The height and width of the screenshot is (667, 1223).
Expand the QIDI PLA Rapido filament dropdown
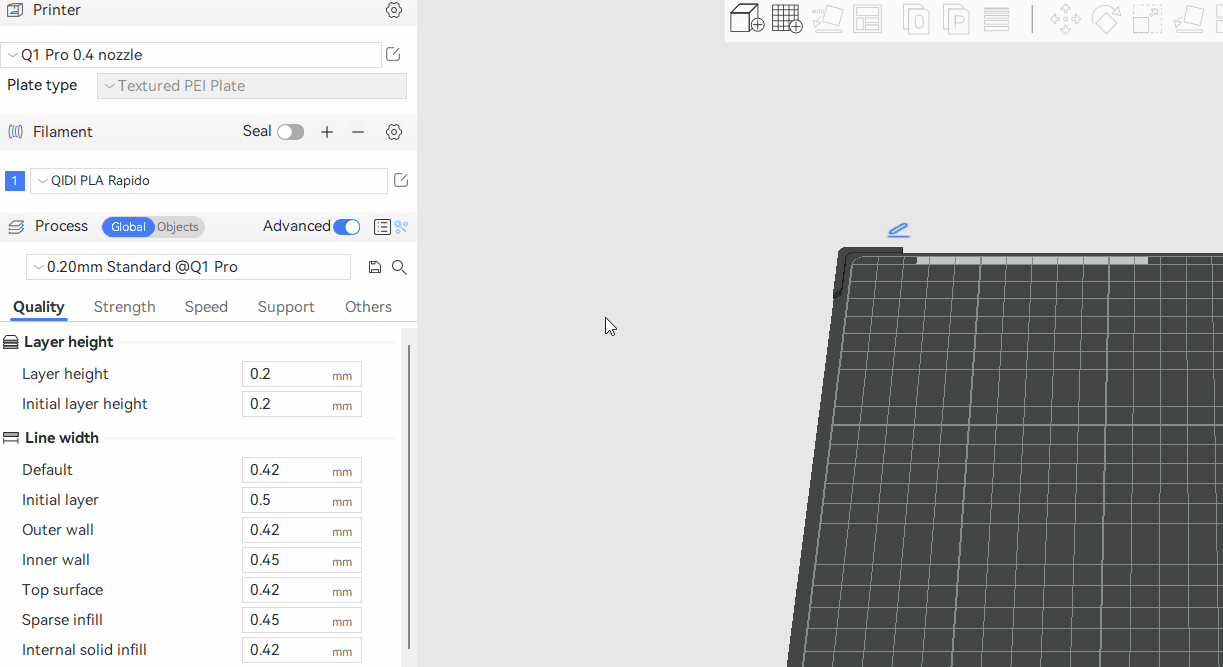coord(208,181)
